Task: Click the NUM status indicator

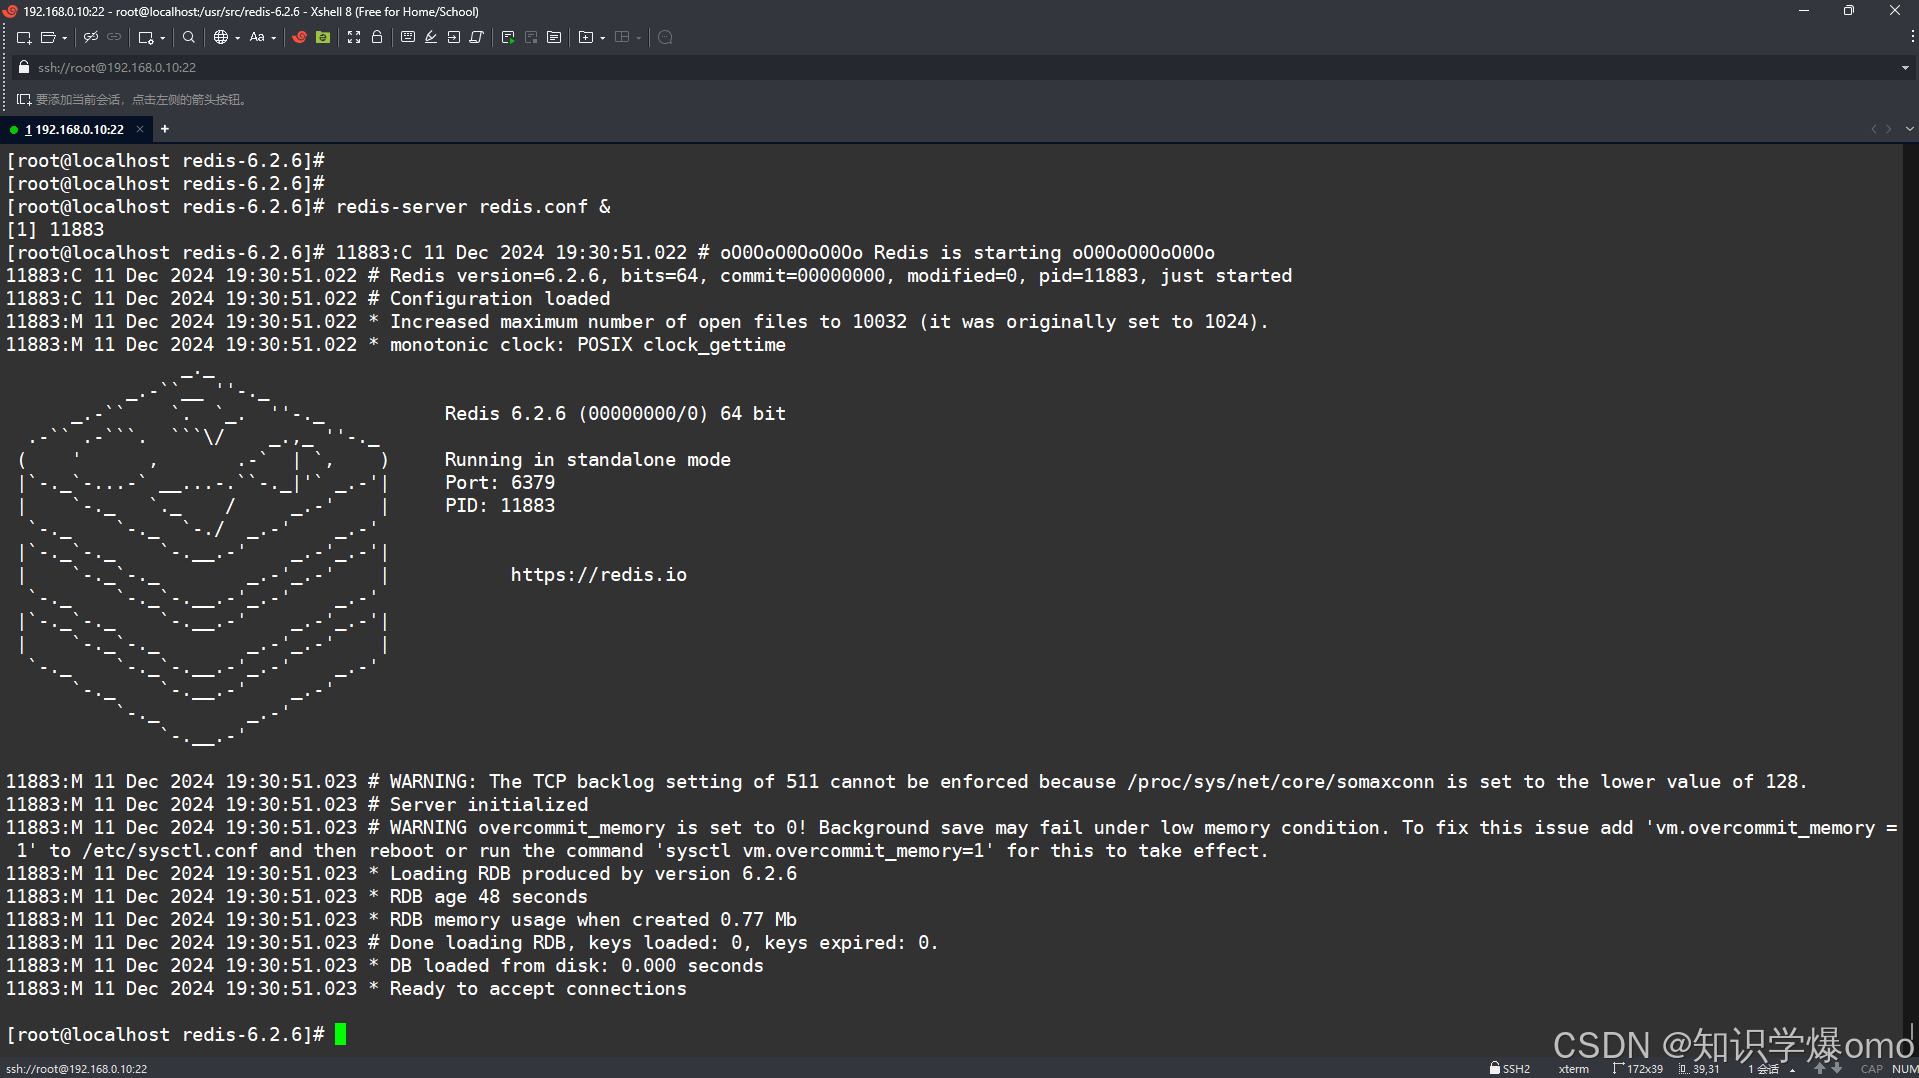Action: [1904, 1069]
